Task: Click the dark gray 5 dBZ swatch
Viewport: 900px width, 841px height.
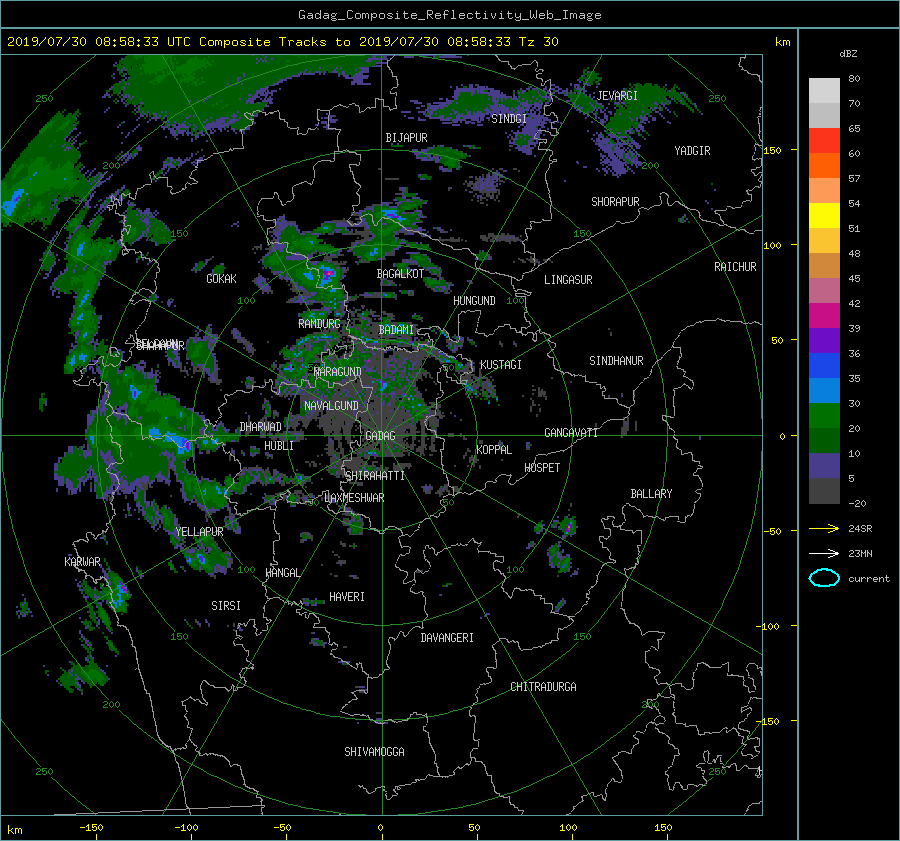Action: click(824, 490)
